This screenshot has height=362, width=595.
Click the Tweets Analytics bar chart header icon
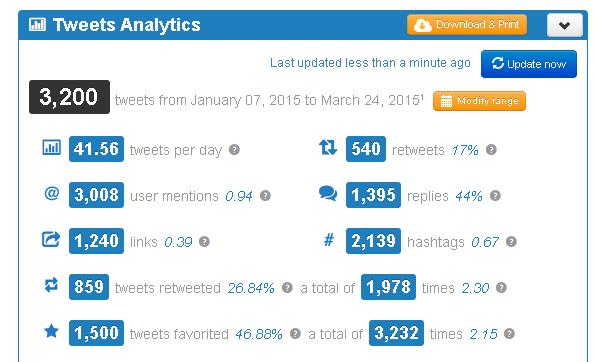pos(37,25)
